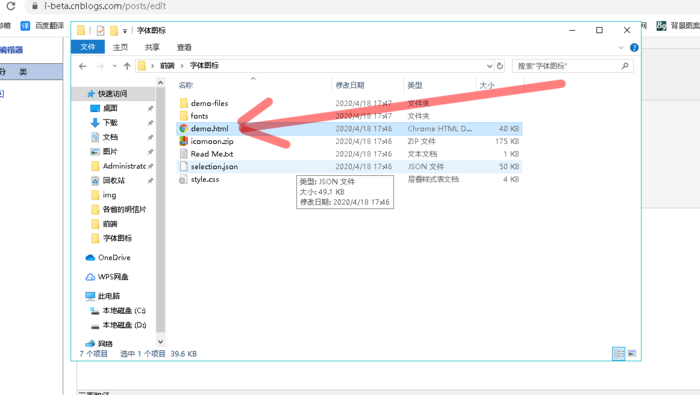Viewport: 700px width, 395px height.
Task: Open the 共享 ribbon tab
Action: 152,47
